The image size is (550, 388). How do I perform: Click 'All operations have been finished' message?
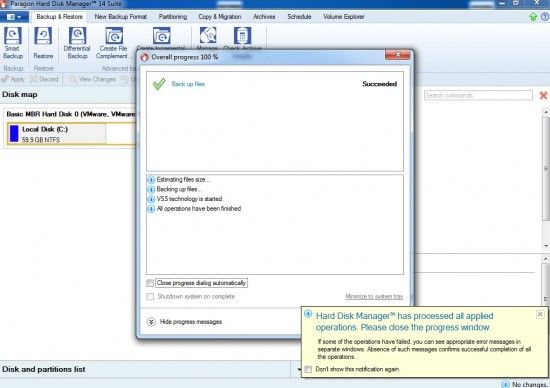tap(199, 208)
